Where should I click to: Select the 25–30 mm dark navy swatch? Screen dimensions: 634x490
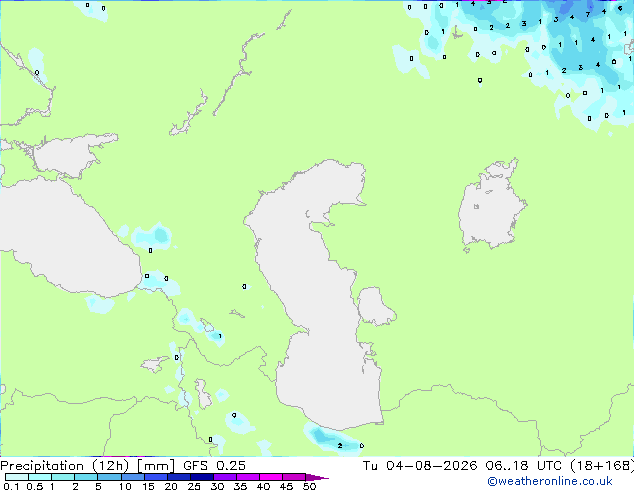point(202,477)
